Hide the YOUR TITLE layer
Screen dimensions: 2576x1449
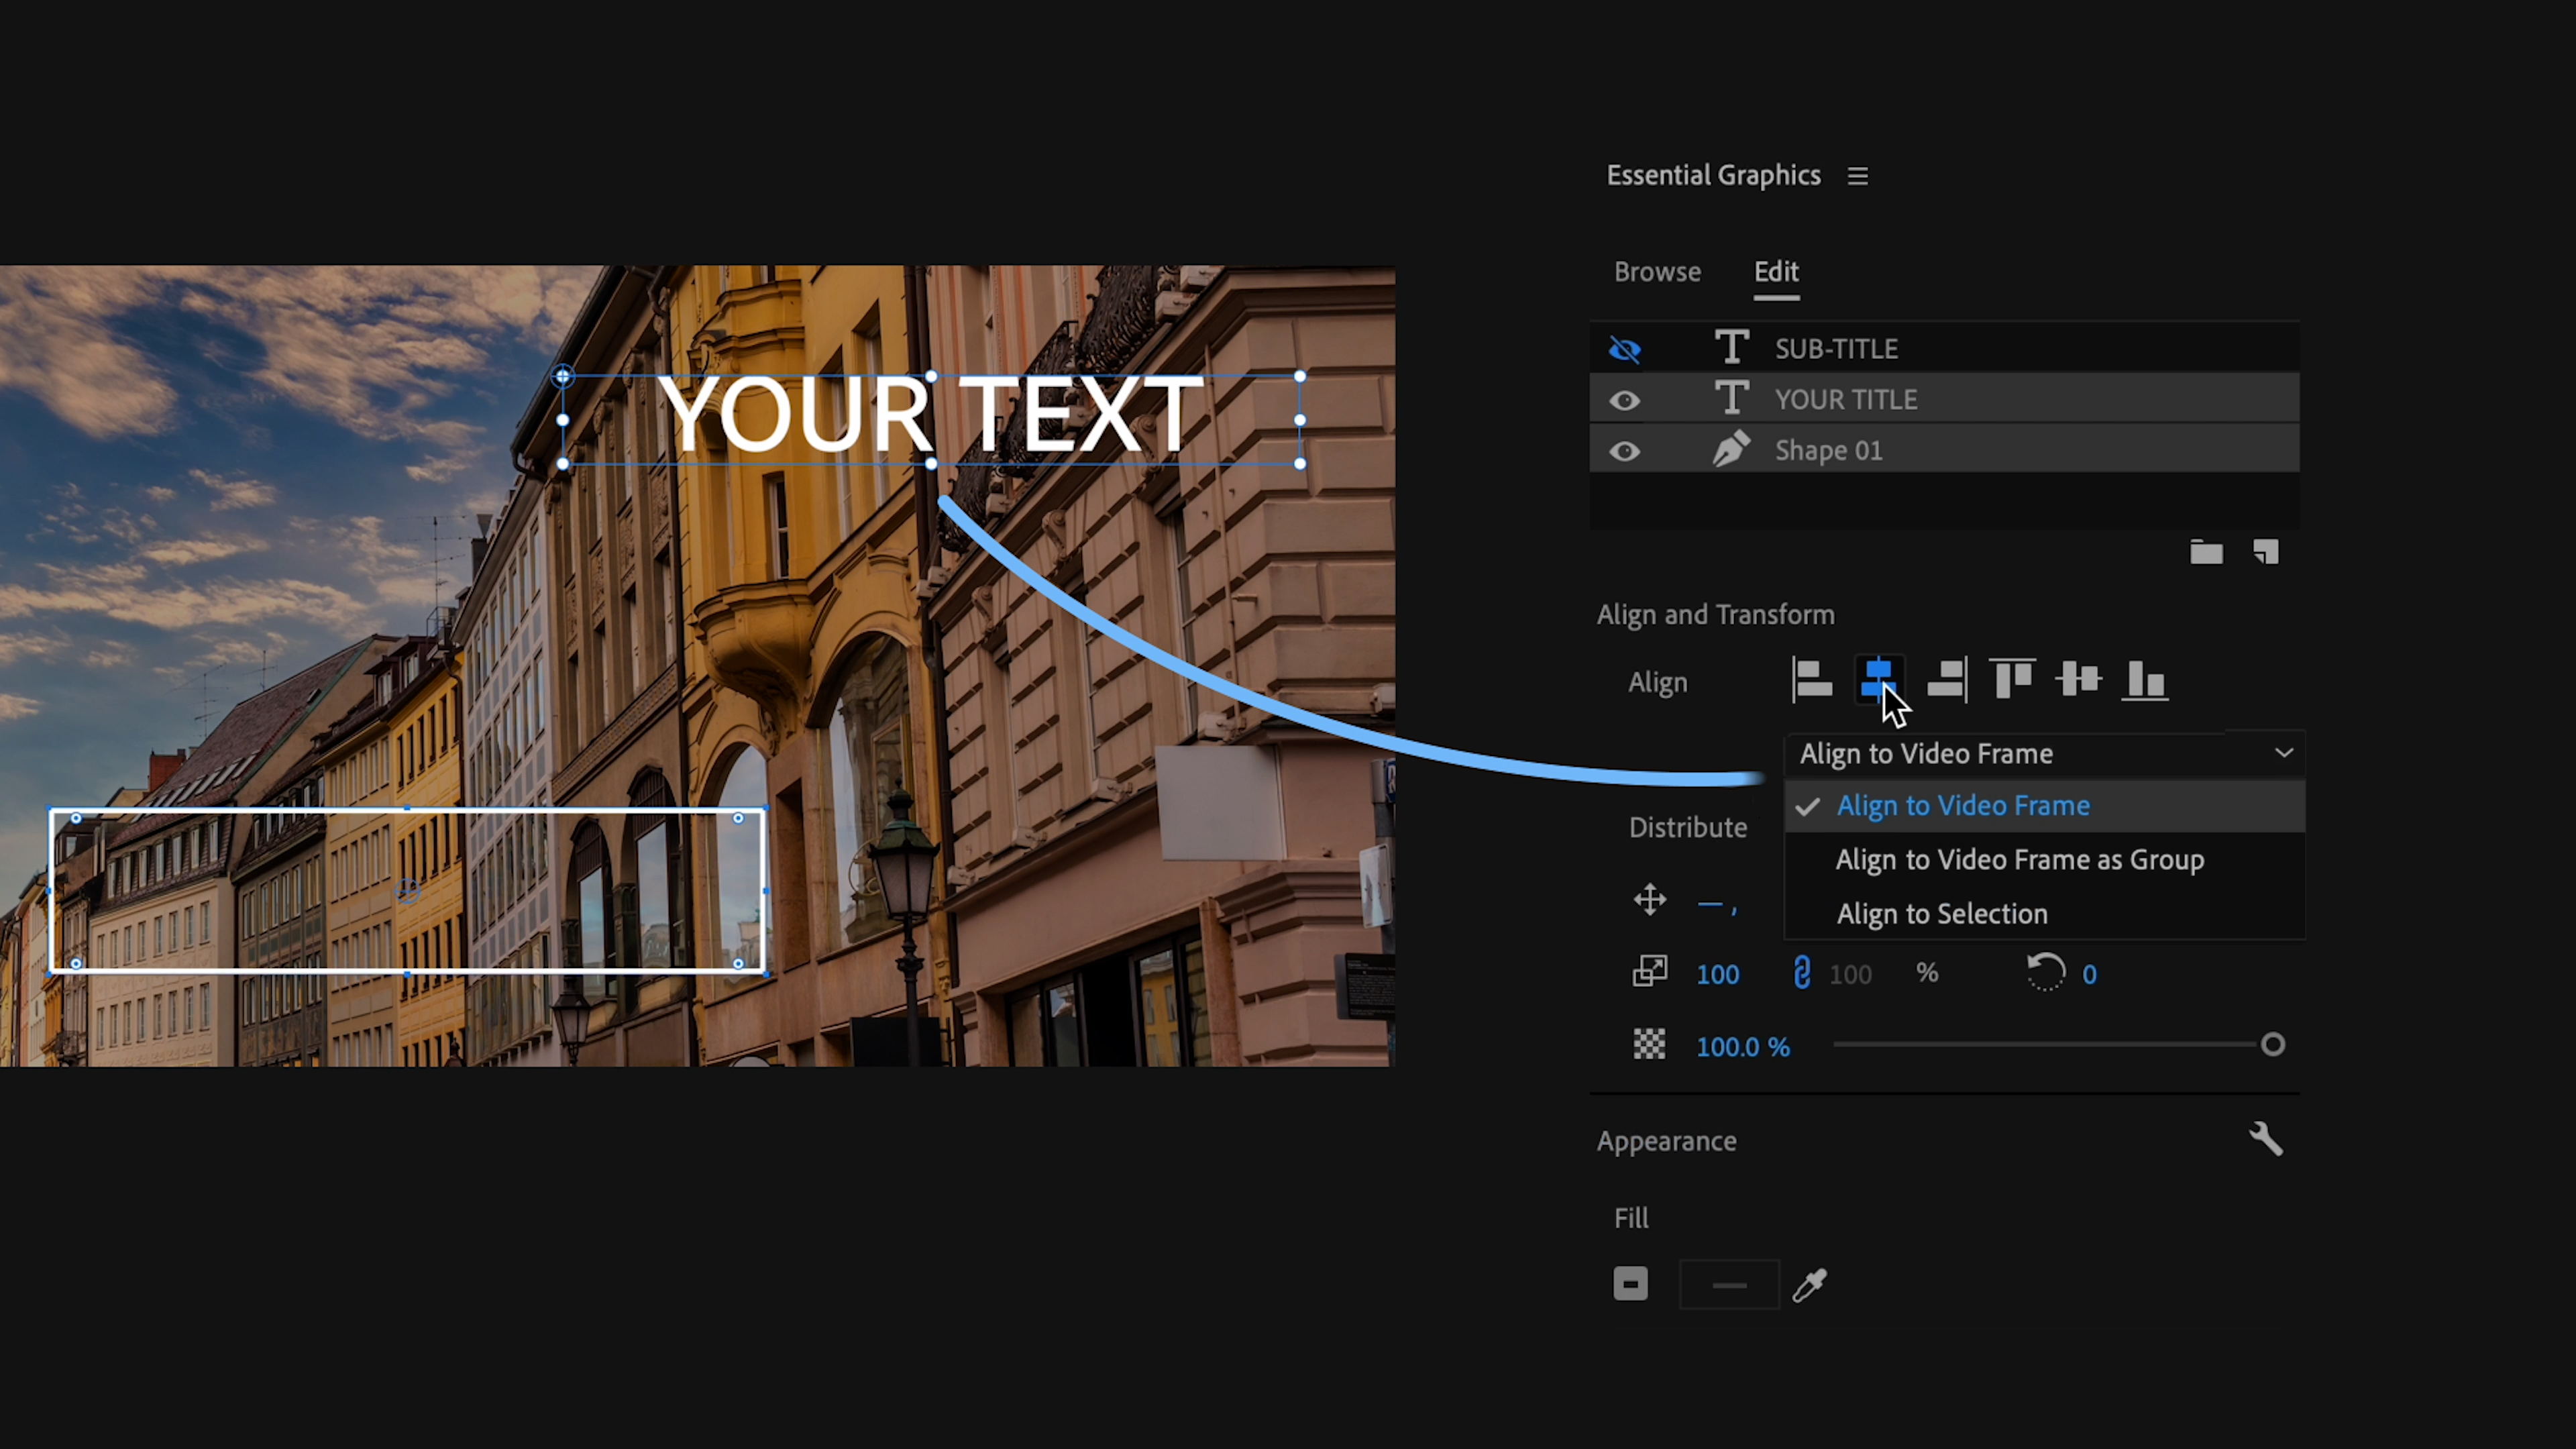coord(1625,400)
